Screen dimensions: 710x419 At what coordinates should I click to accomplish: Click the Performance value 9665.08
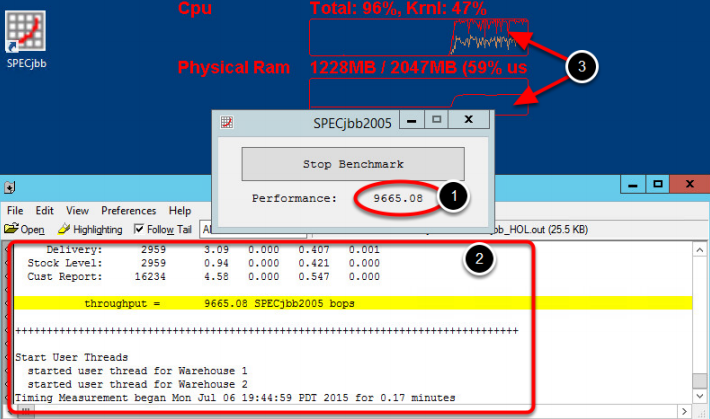click(x=398, y=198)
